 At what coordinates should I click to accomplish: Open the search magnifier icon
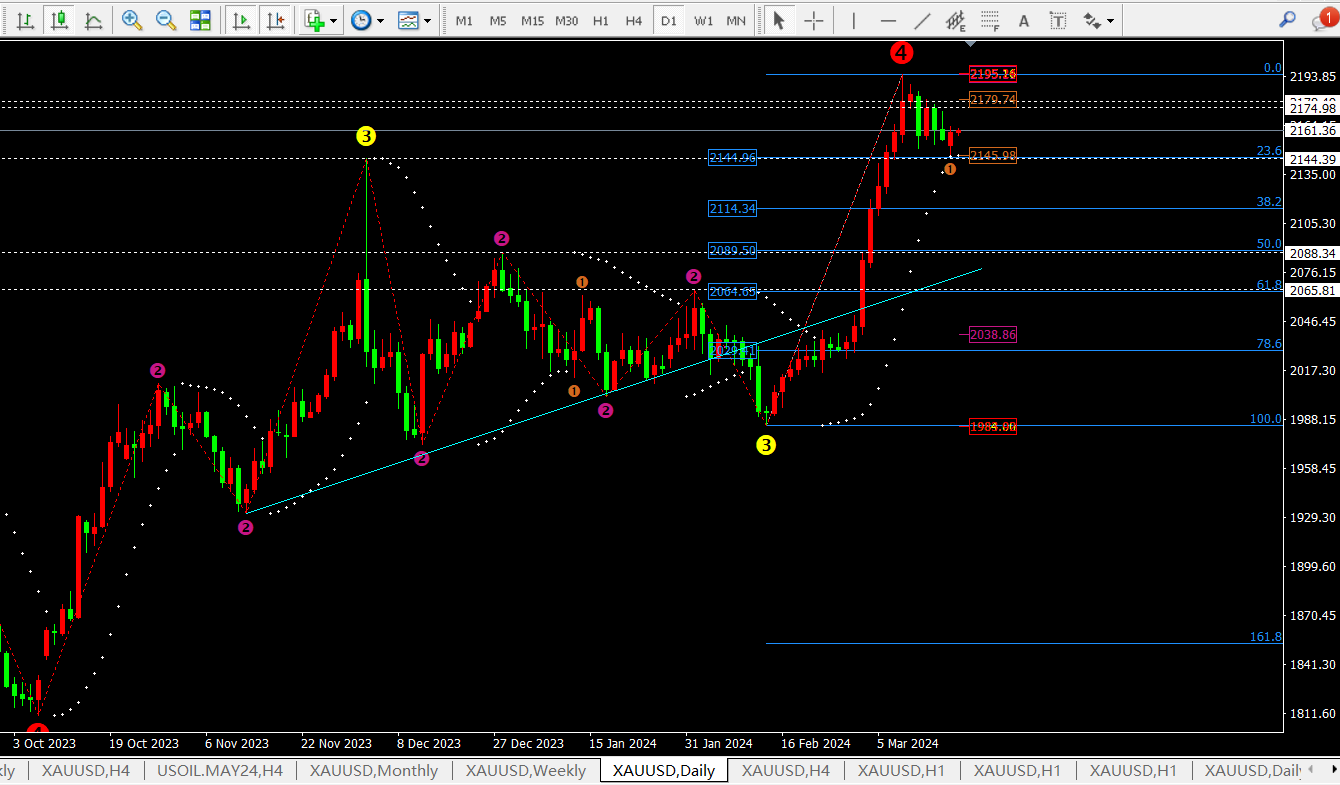coord(1288,19)
